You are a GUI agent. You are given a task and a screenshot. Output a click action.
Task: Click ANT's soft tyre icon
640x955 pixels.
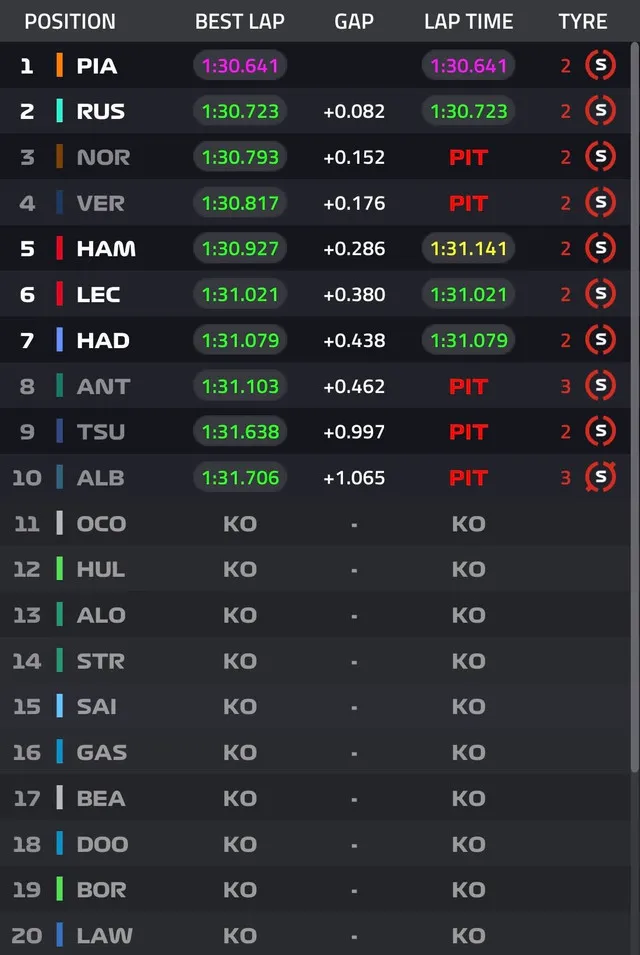pyautogui.click(x=600, y=386)
